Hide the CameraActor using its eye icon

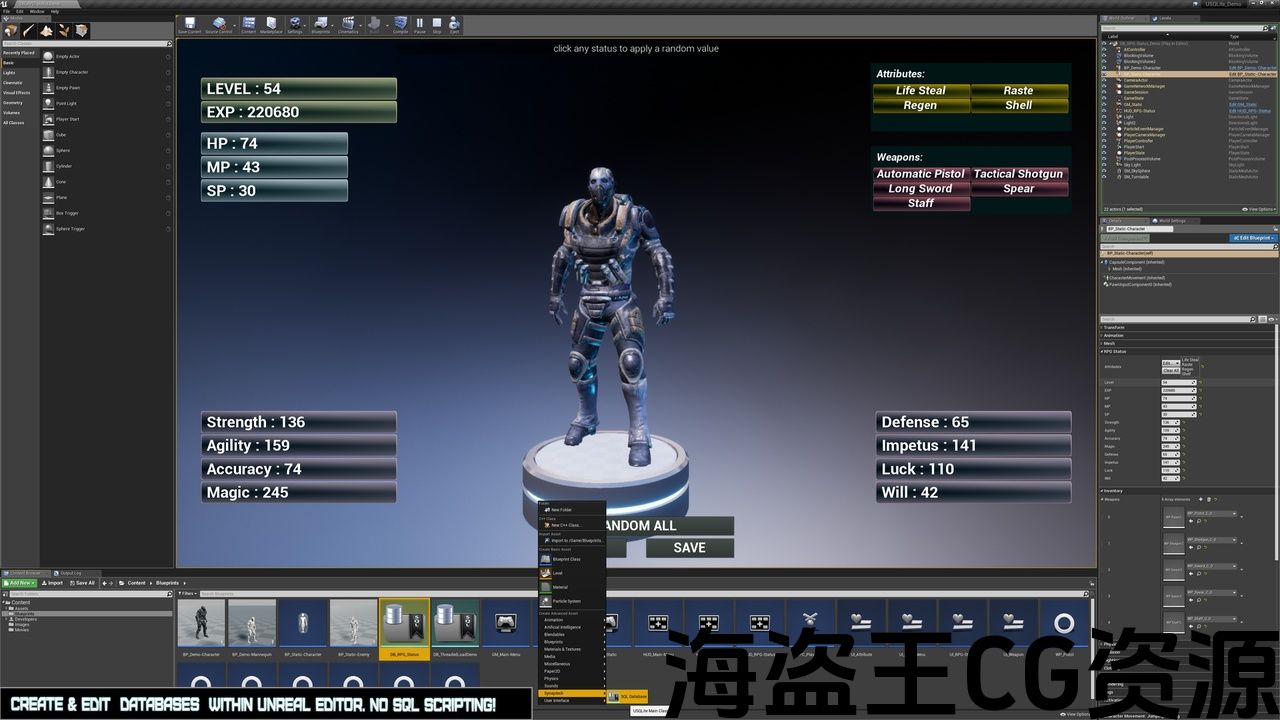click(x=1104, y=80)
